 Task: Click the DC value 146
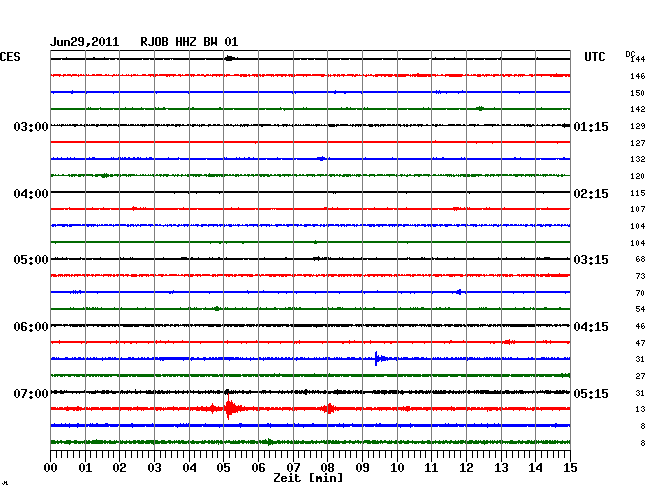638,76
